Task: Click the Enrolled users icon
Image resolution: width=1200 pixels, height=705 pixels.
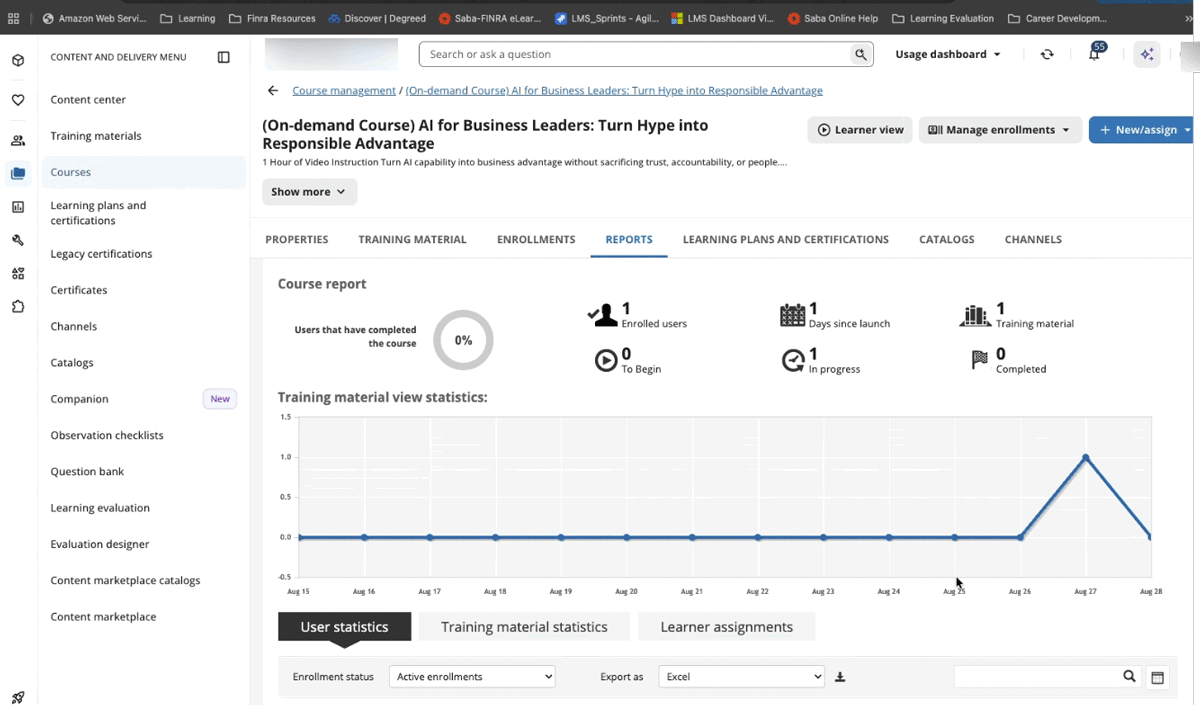Action: [x=602, y=316]
